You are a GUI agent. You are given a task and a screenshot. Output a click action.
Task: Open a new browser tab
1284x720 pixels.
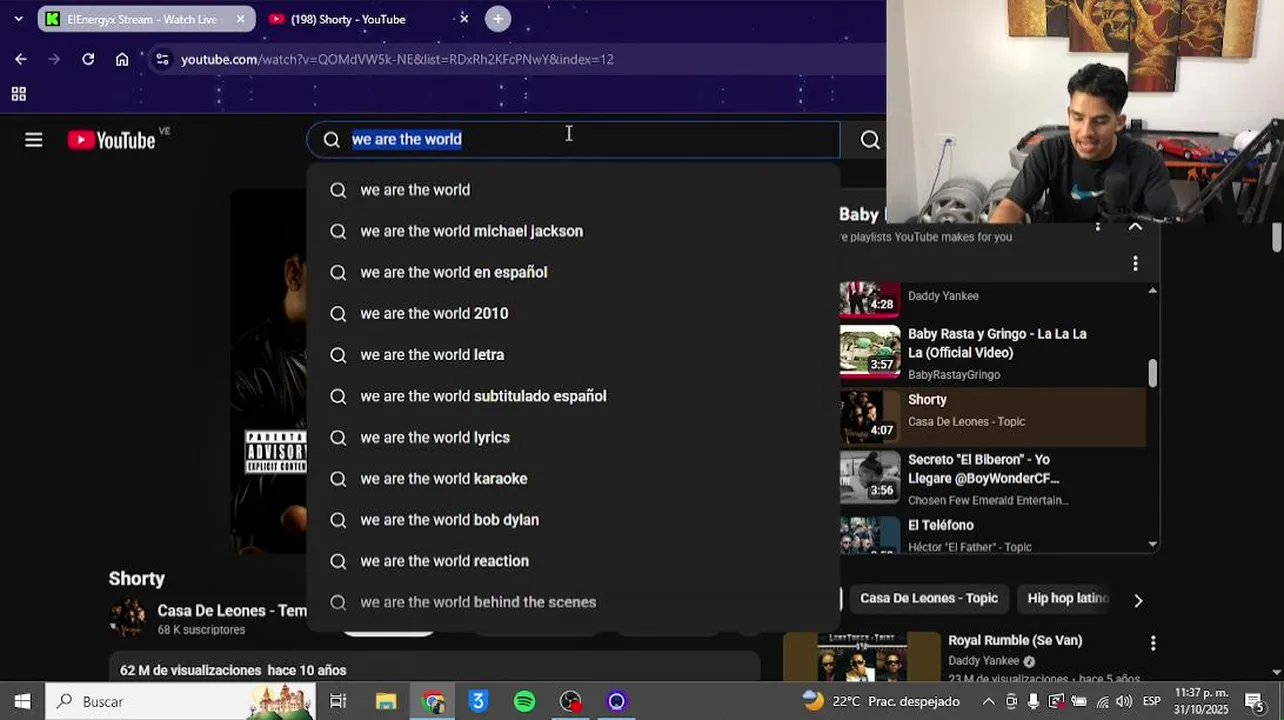pyautogui.click(x=498, y=19)
